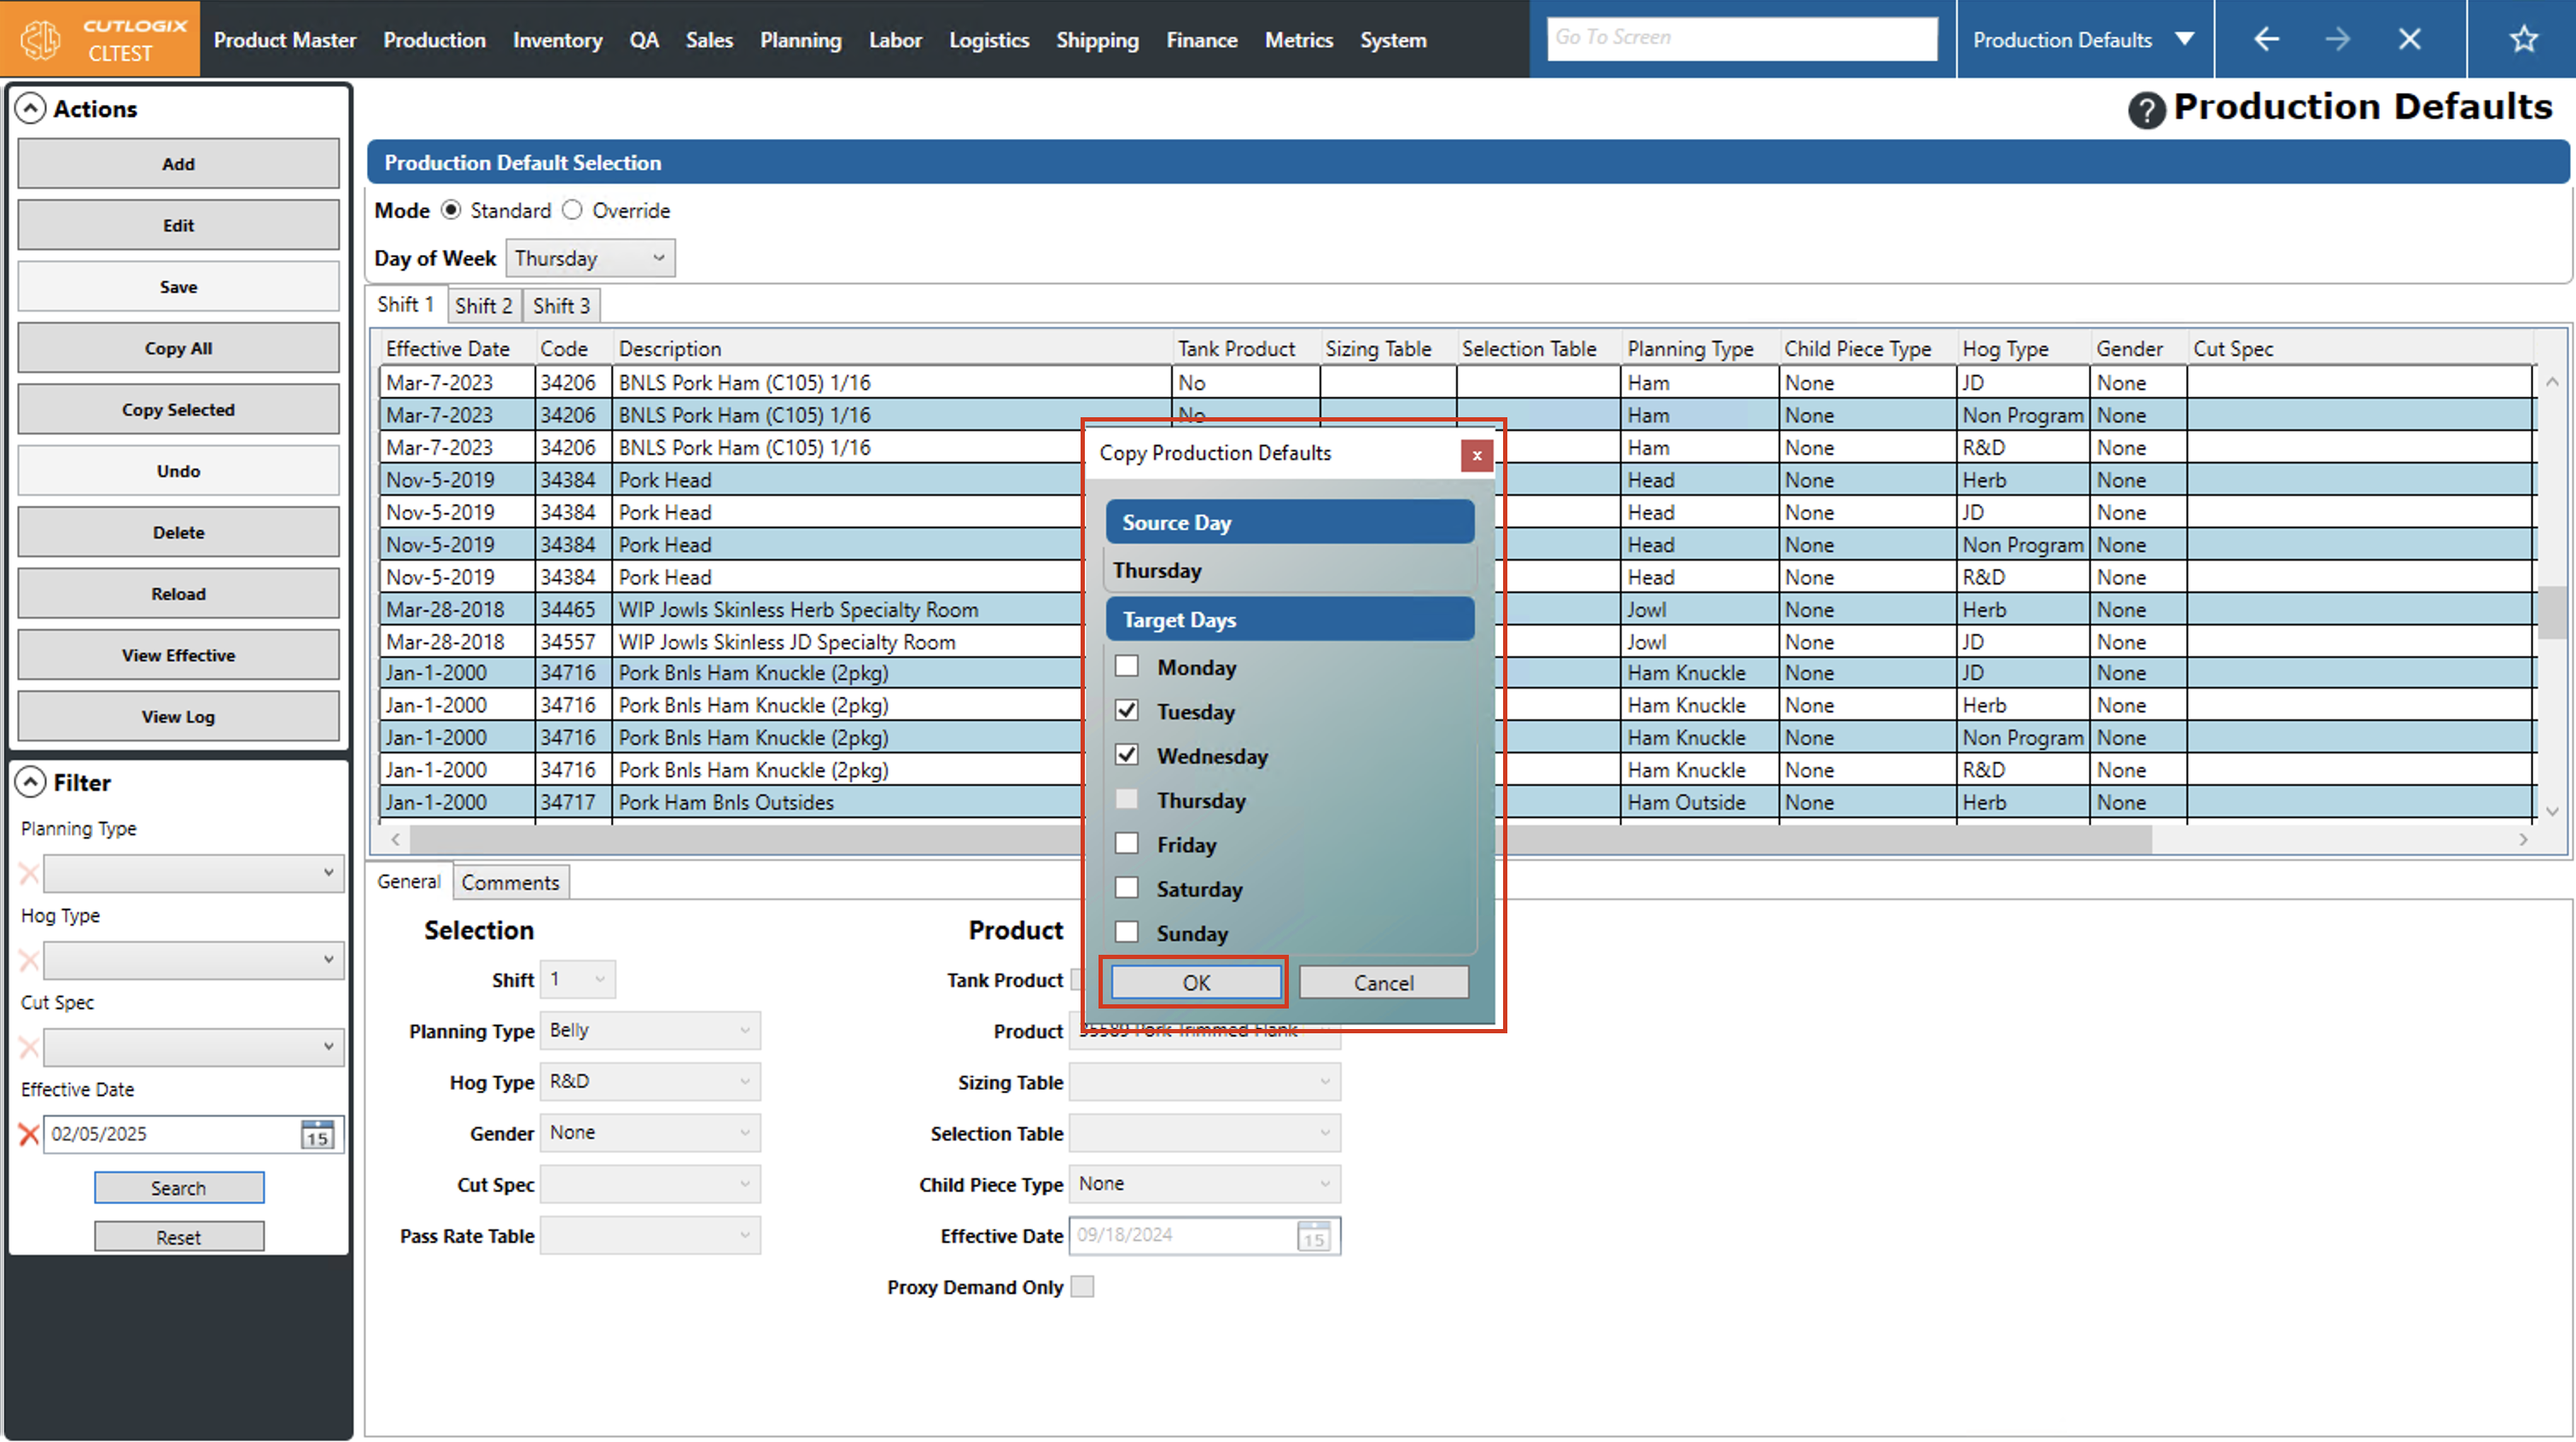
Task: Open the Production Defaults screen dropdown arrow
Action: pos(2185,40)
